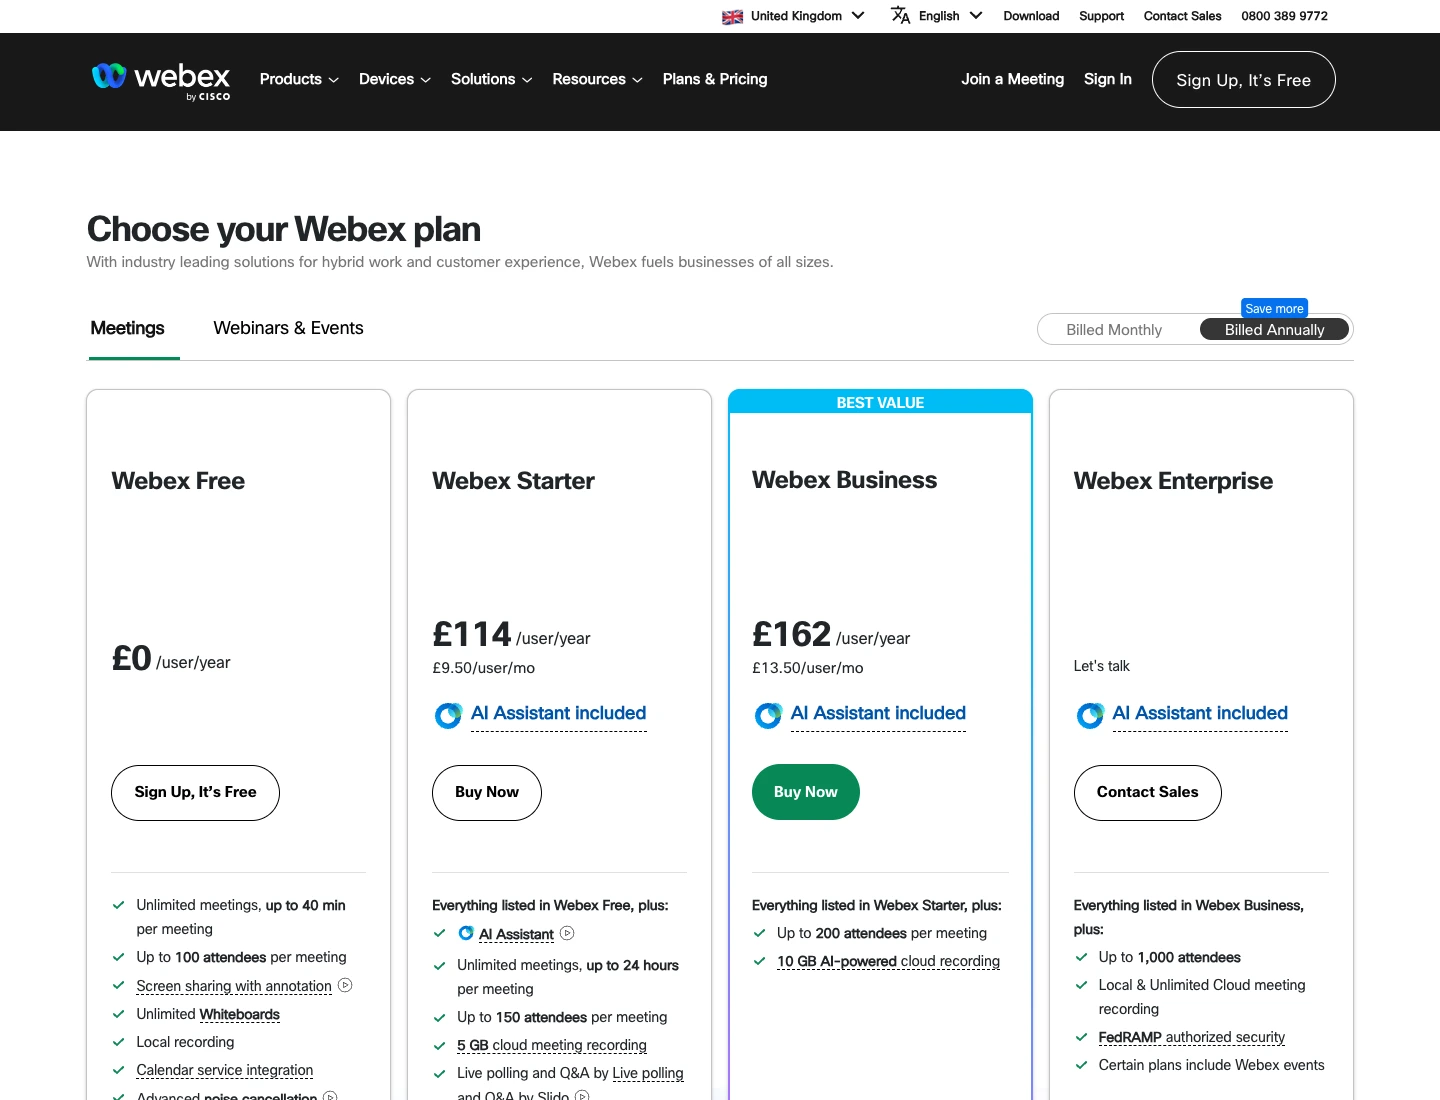Click Up to 1,000 attendees text

coord(1169,957)
